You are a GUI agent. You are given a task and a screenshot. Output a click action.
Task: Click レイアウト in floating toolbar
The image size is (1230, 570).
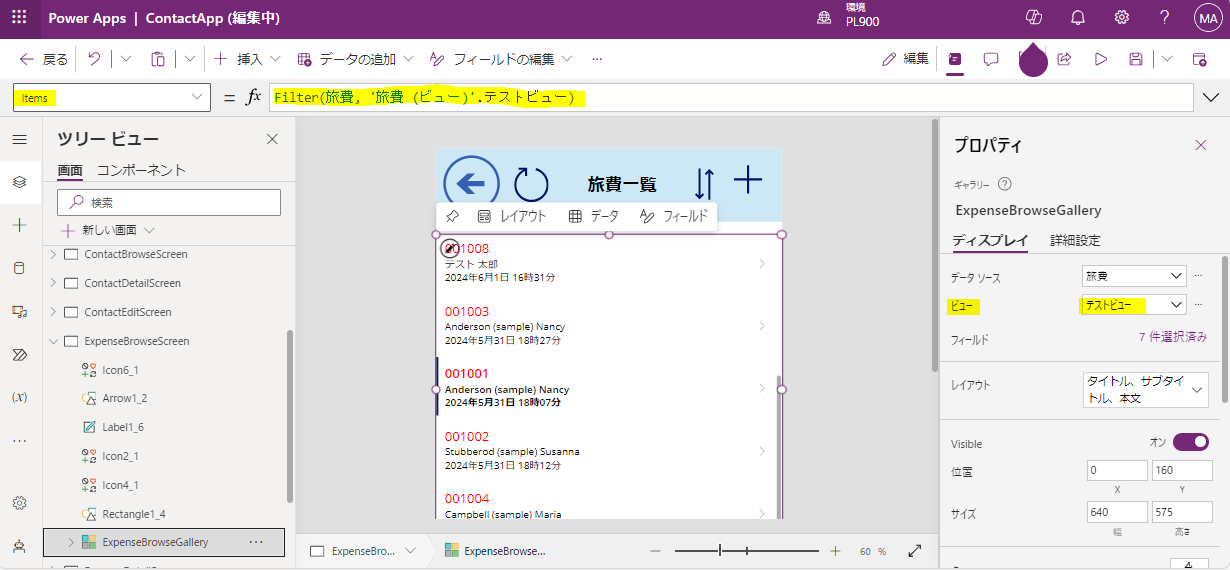[x=512, y=216]
